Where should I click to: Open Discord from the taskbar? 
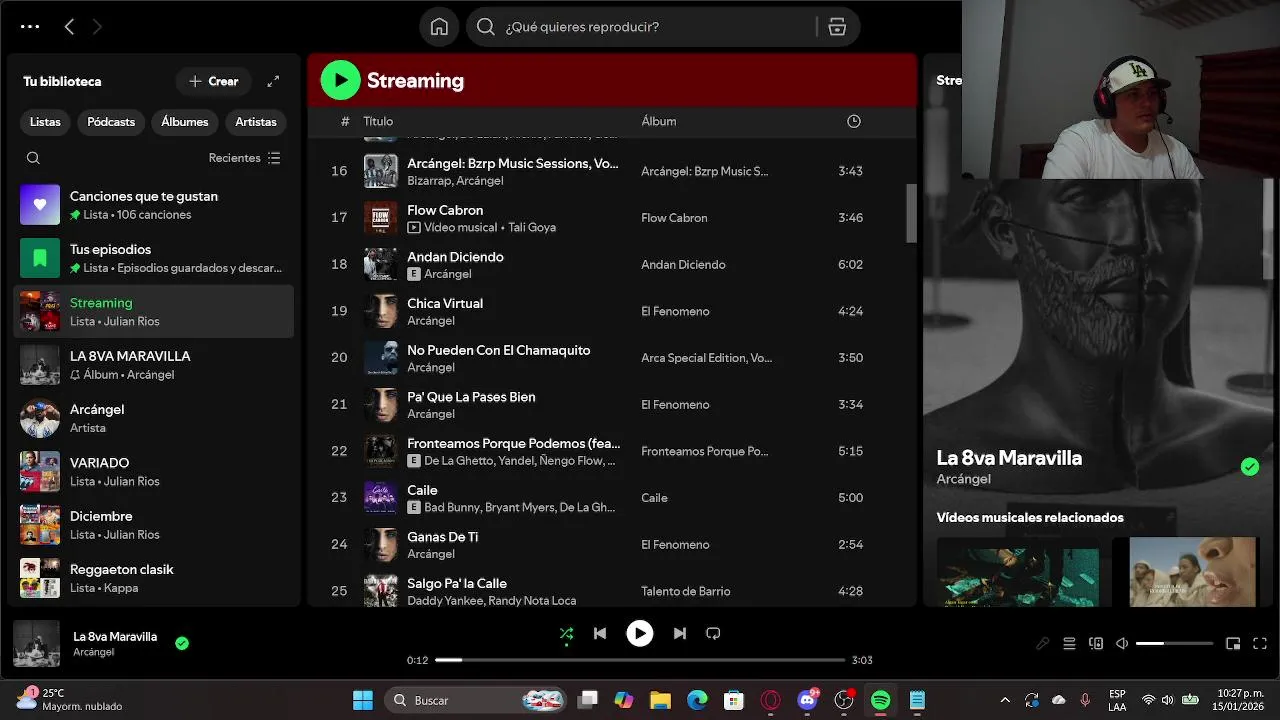pos(808,700)
